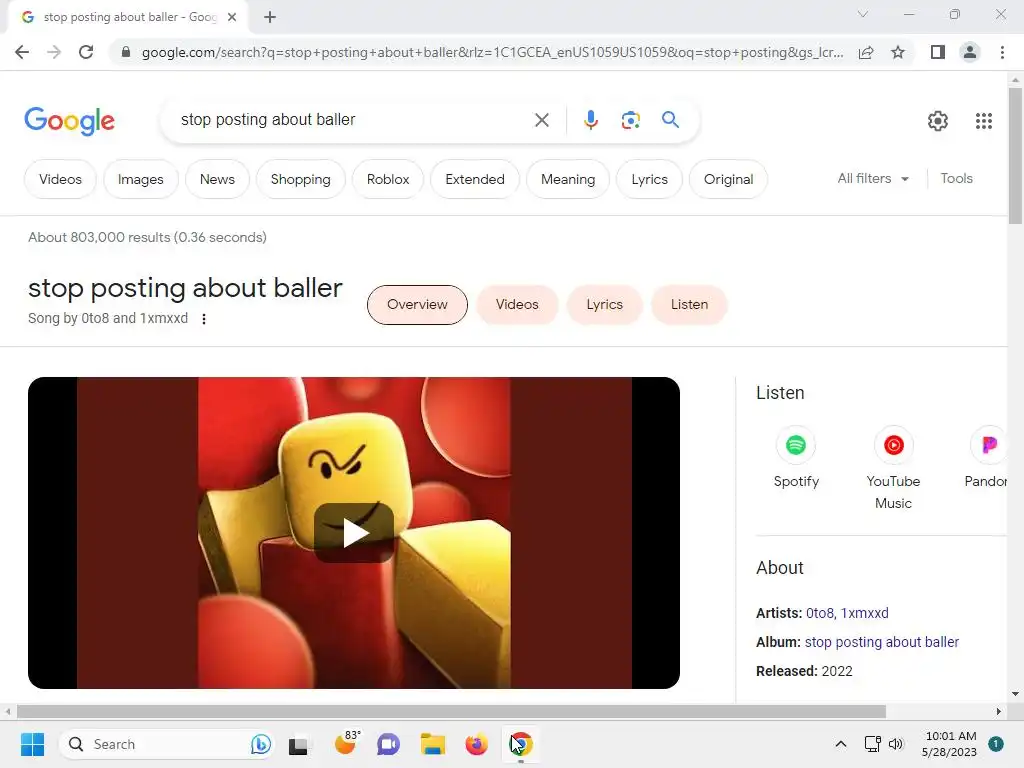Open a new tab

(x=270, y=17)
